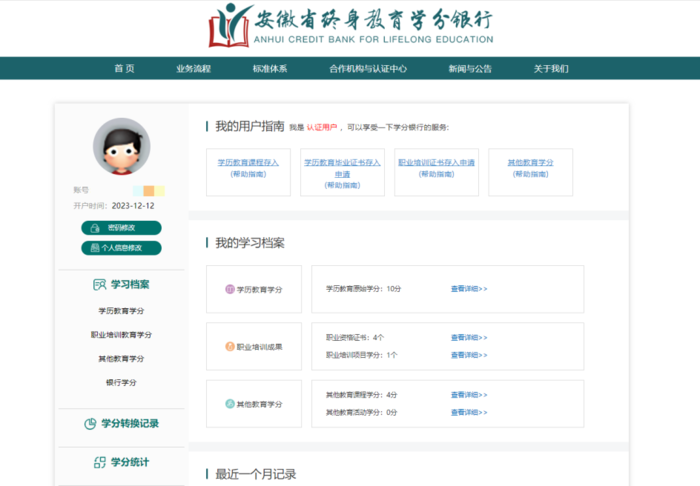
Task: Click the 职业培训成果 archive card
Action: 254,347
